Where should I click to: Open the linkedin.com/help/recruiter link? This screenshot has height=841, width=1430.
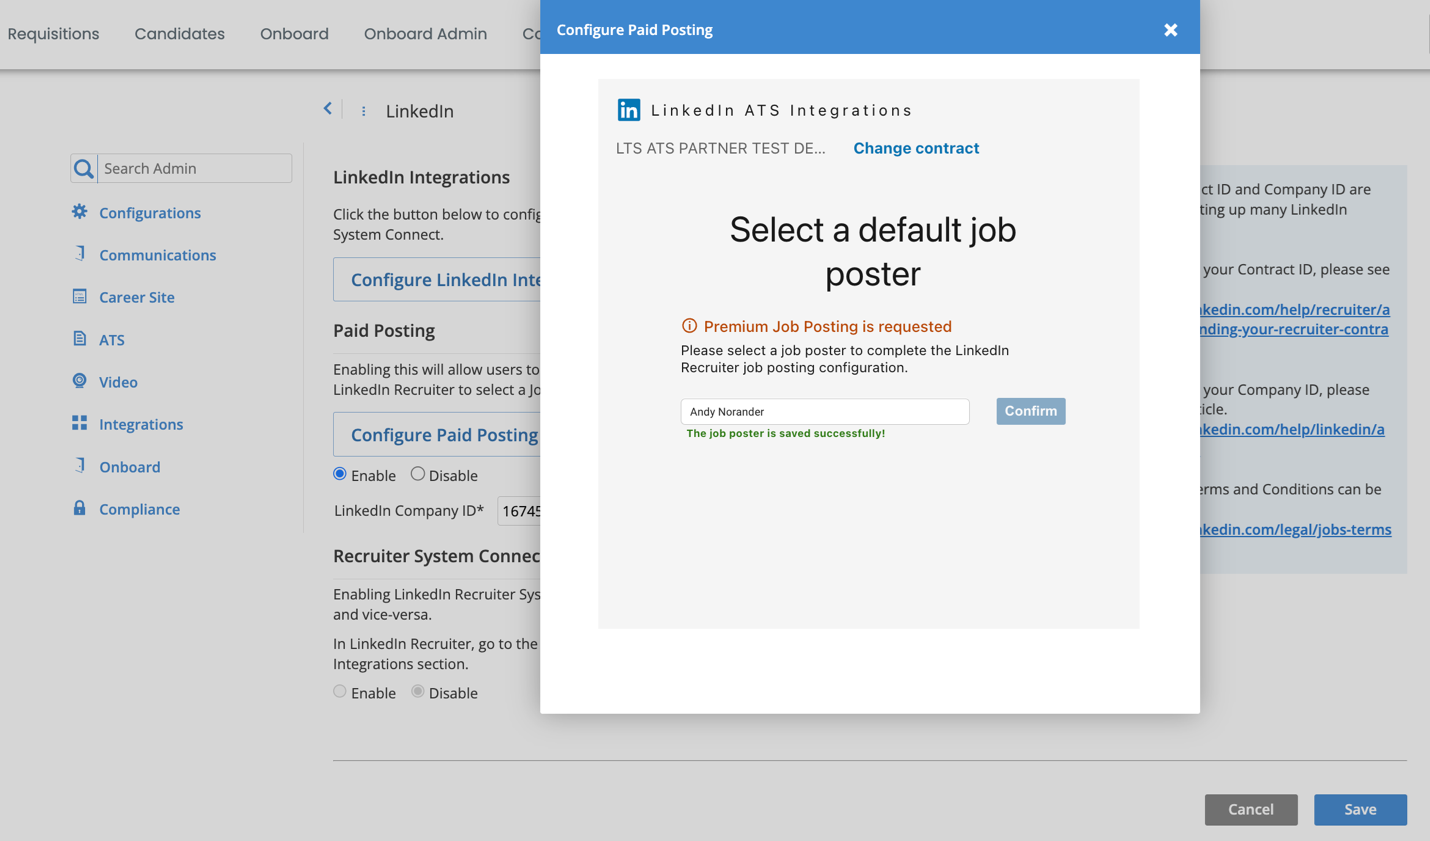click(x=1295, y=319)
